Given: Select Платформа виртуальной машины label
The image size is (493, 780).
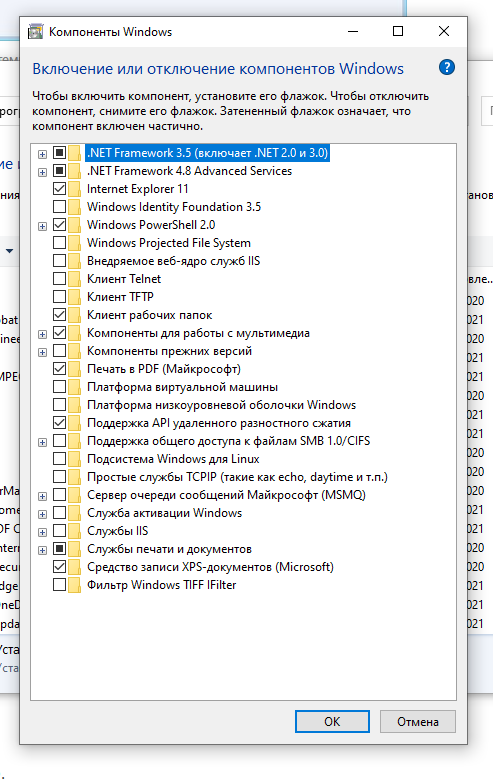Looking at the screenshot, I should pos(183,387).
